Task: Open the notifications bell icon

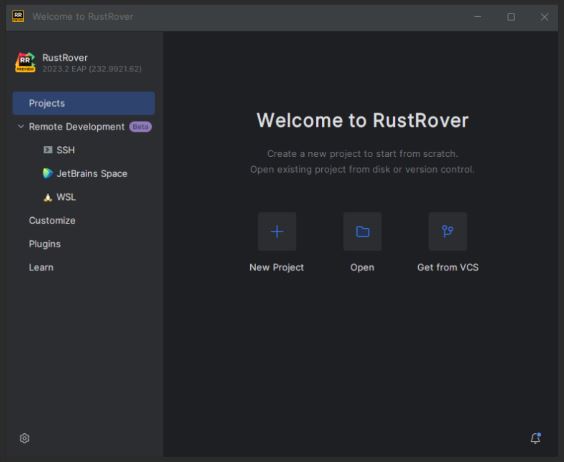Action: tap(536, 438)
